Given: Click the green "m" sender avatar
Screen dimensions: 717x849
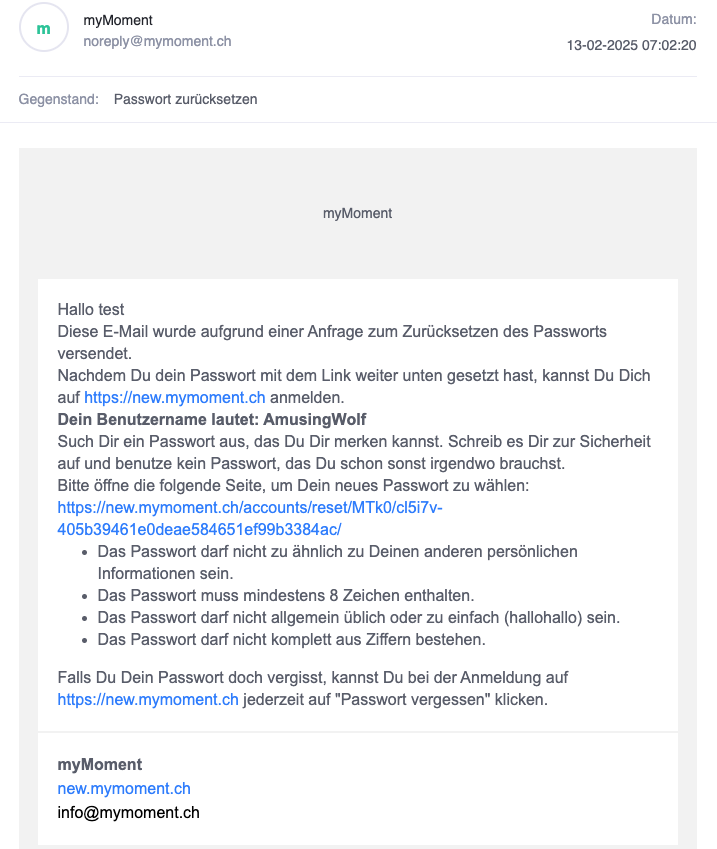Looking at the screenshot, I should [43, 29].
